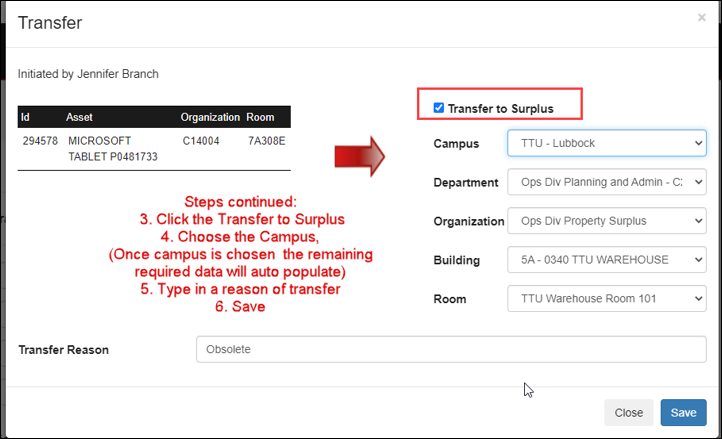Expand the Department dropdown list

pyautogui.click(x=606, y=182)
